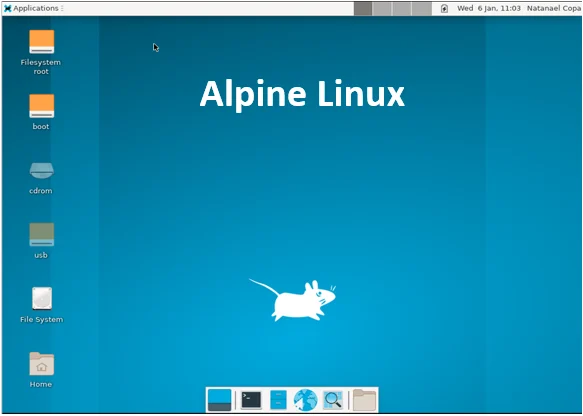Switch to the fourth workspace

pos(422,8)
